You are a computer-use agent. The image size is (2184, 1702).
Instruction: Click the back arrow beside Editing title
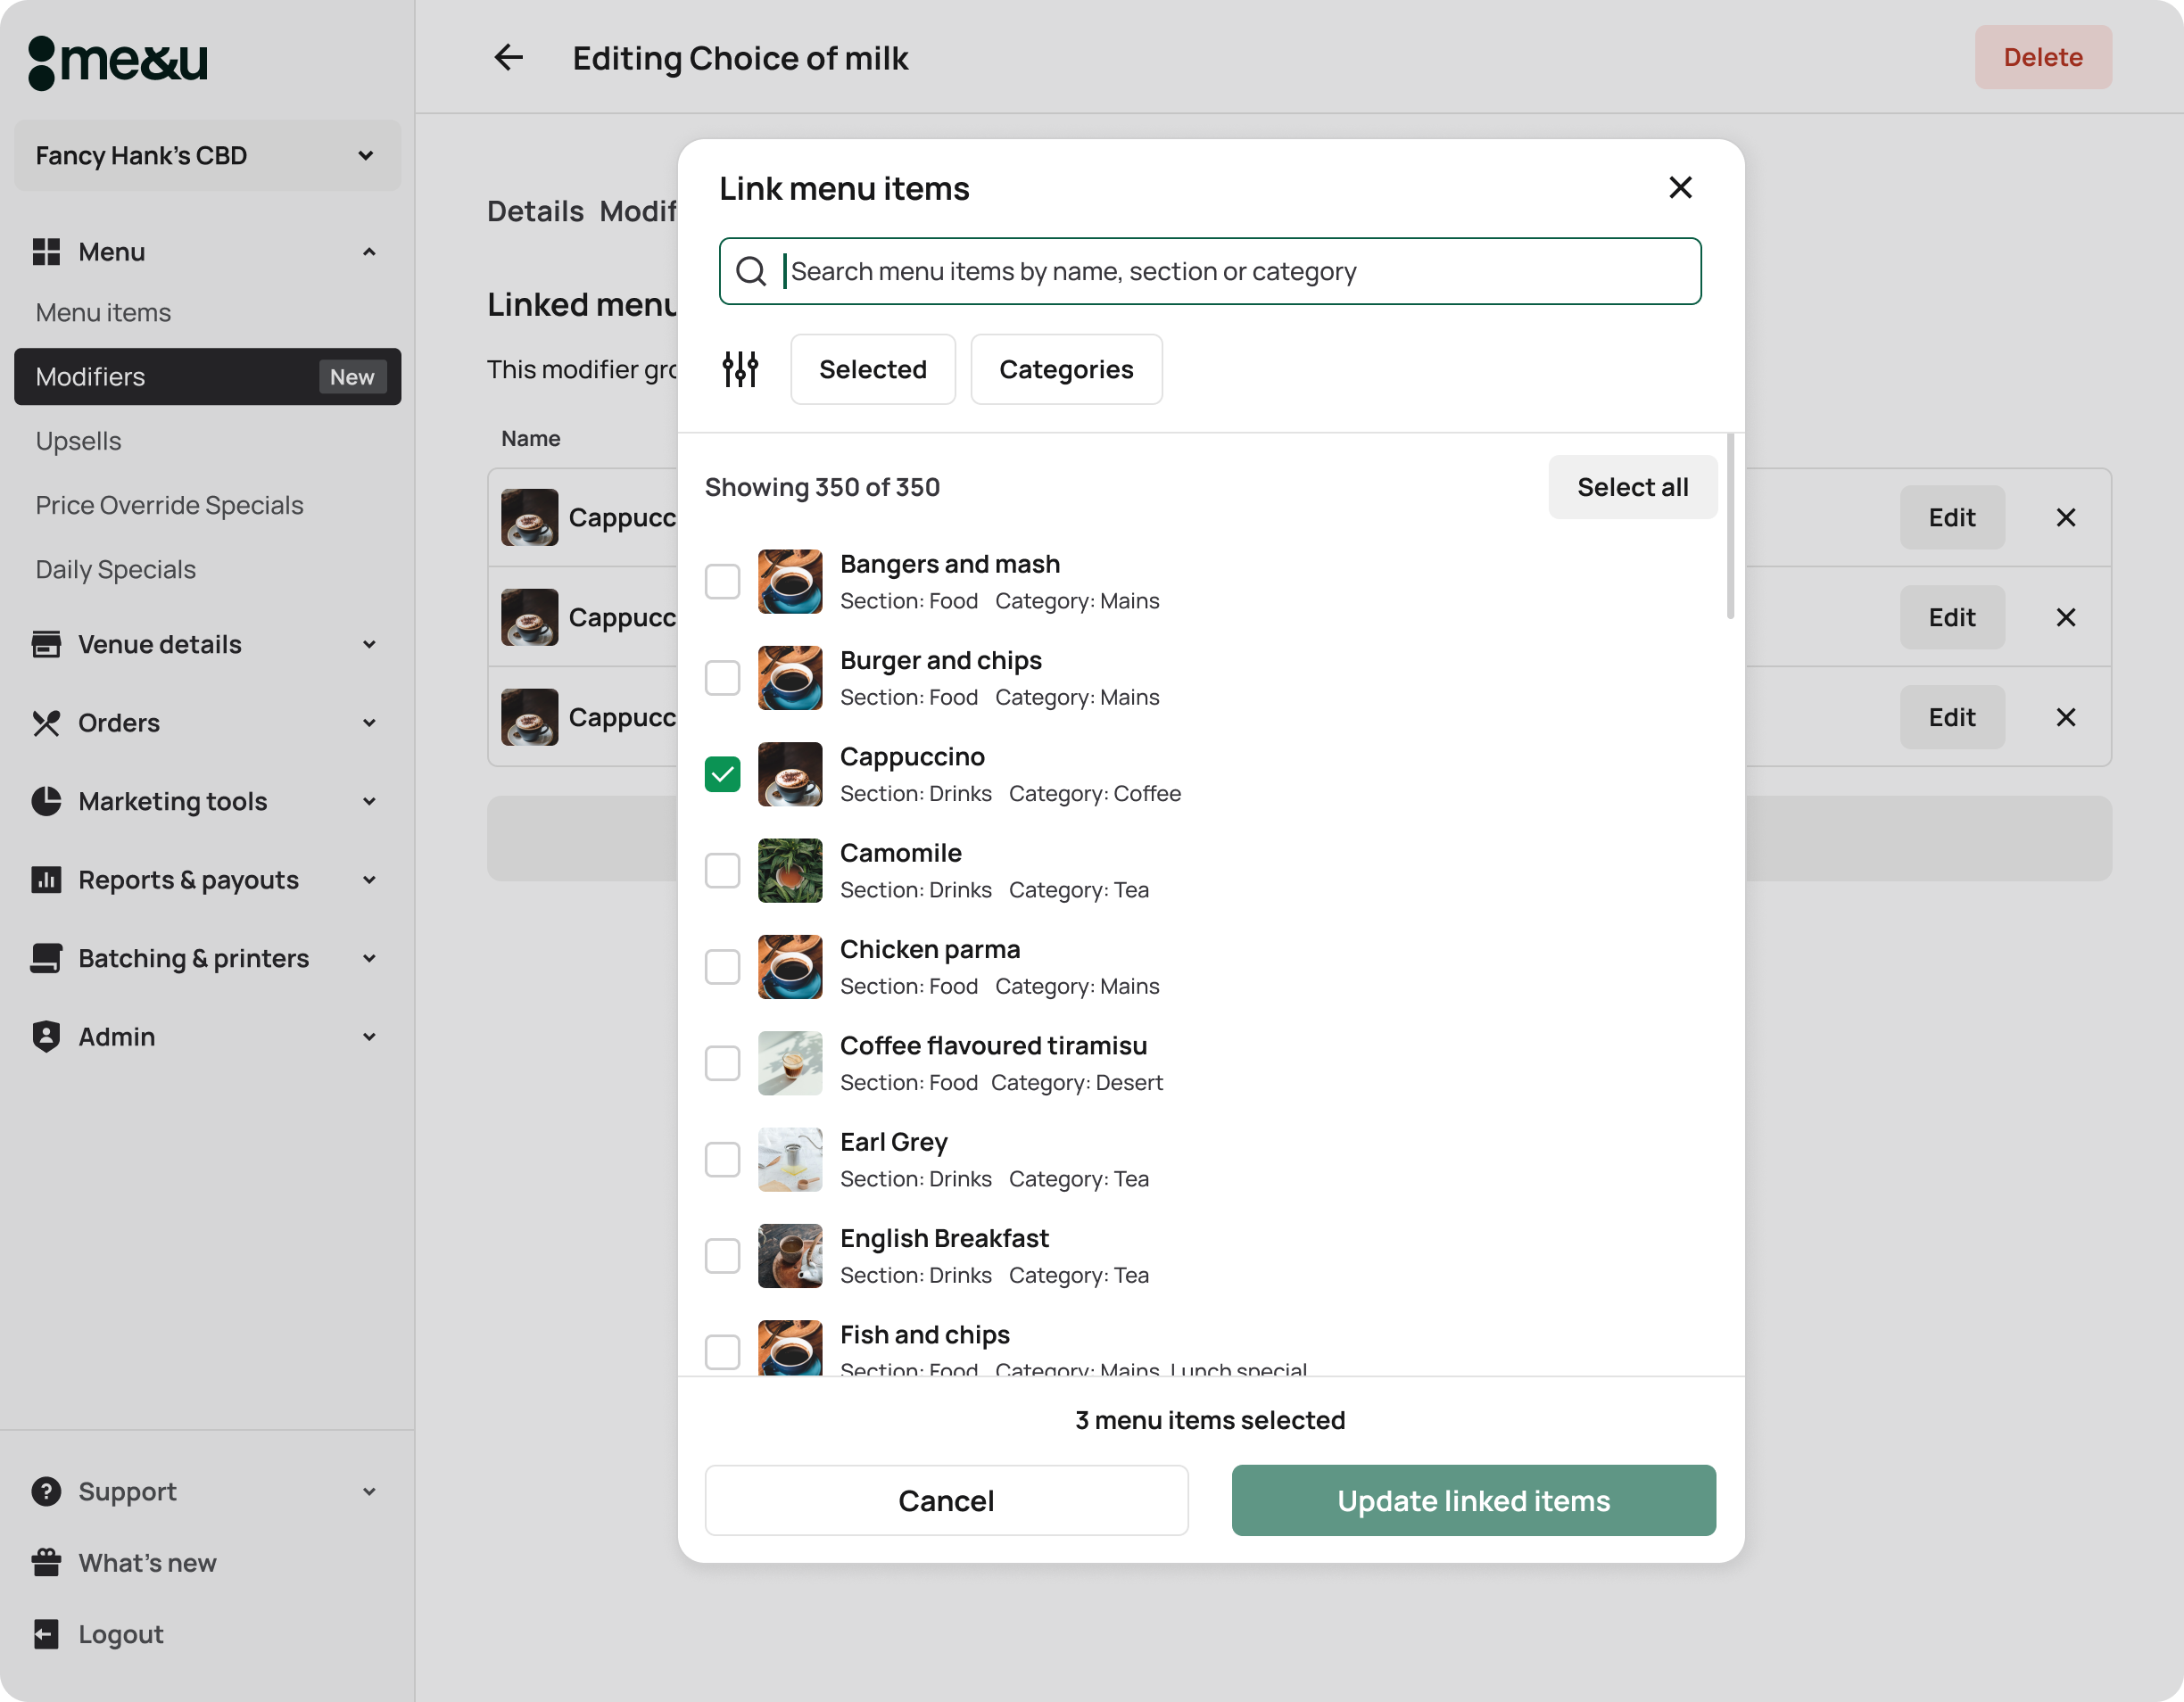(x=509, y=58)
